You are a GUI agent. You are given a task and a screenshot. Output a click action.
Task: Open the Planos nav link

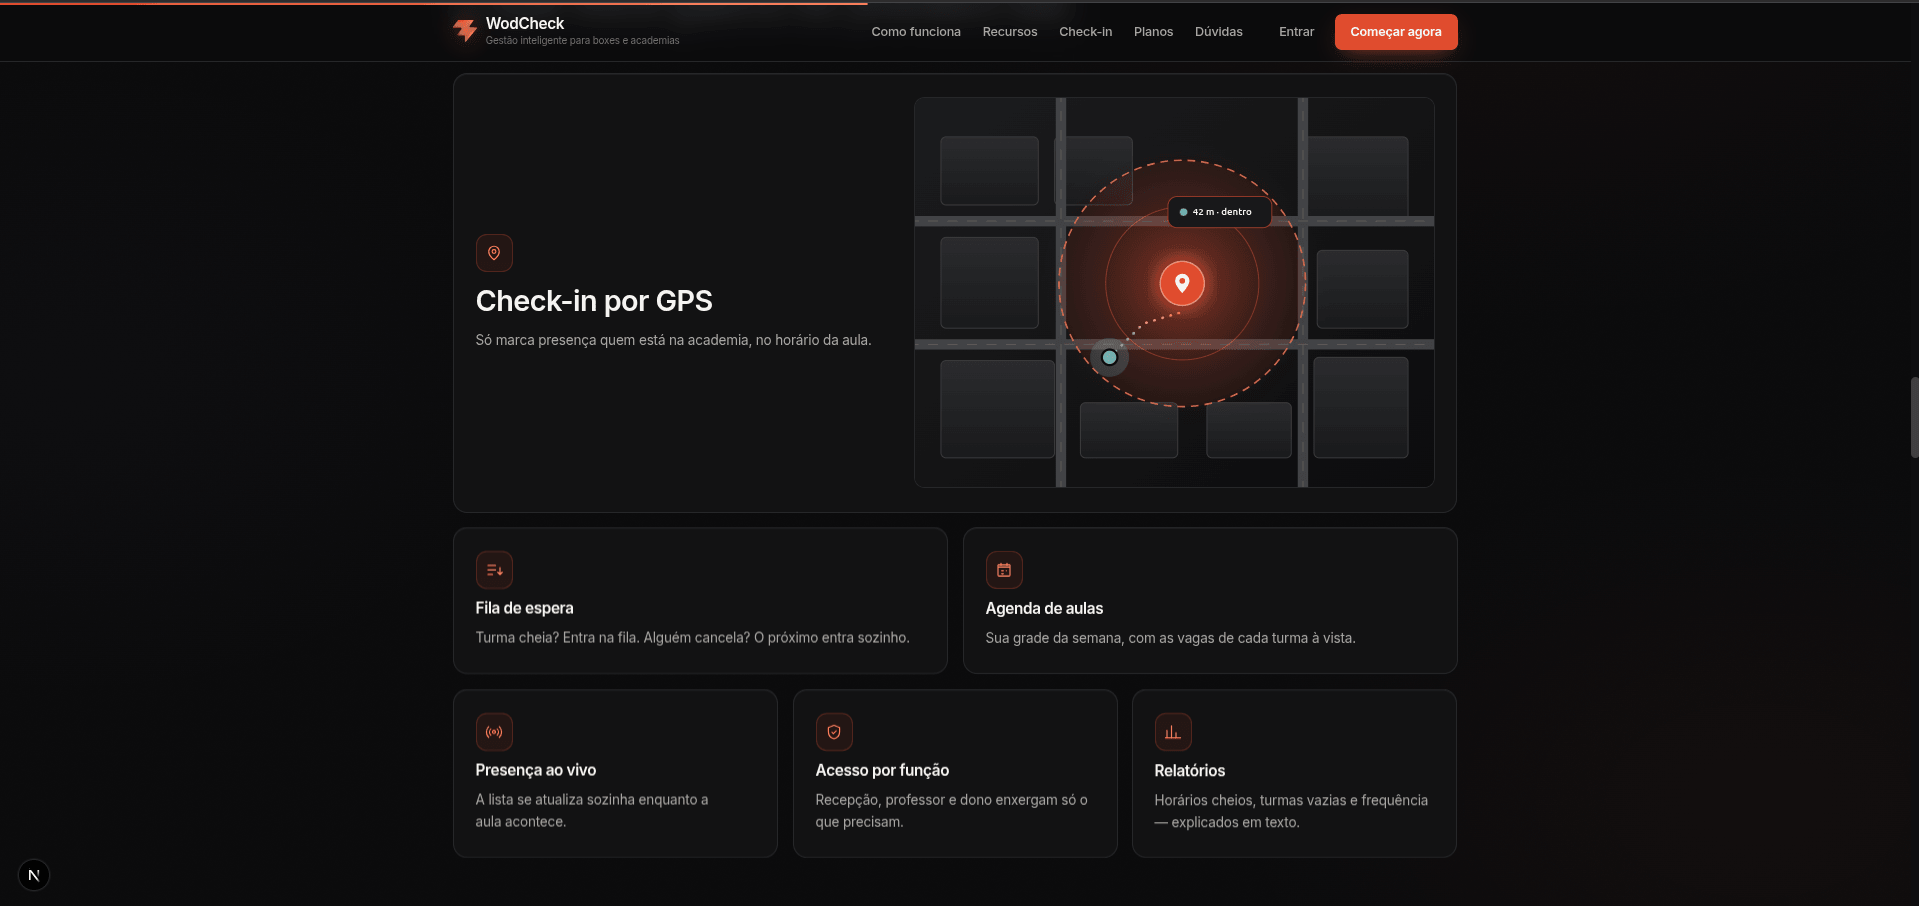pyautogui.click(x=1153, y=32)
